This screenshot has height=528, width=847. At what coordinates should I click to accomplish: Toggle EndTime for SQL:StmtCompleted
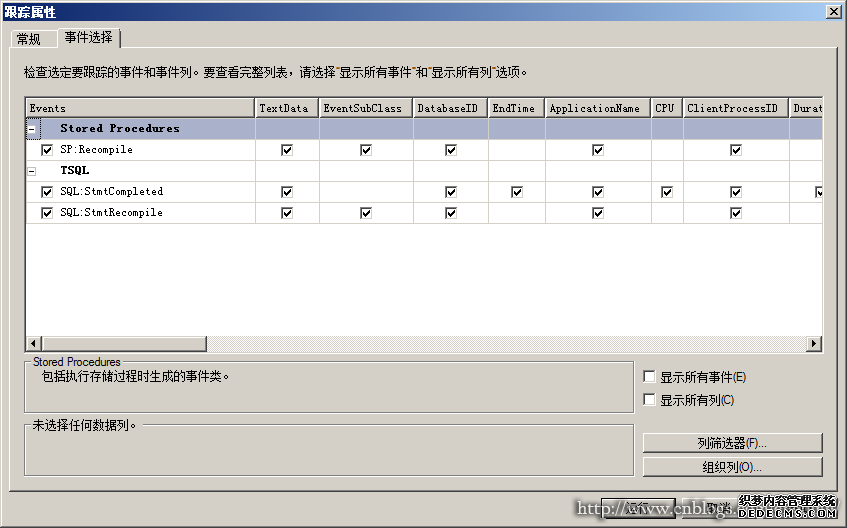point(517,192)
